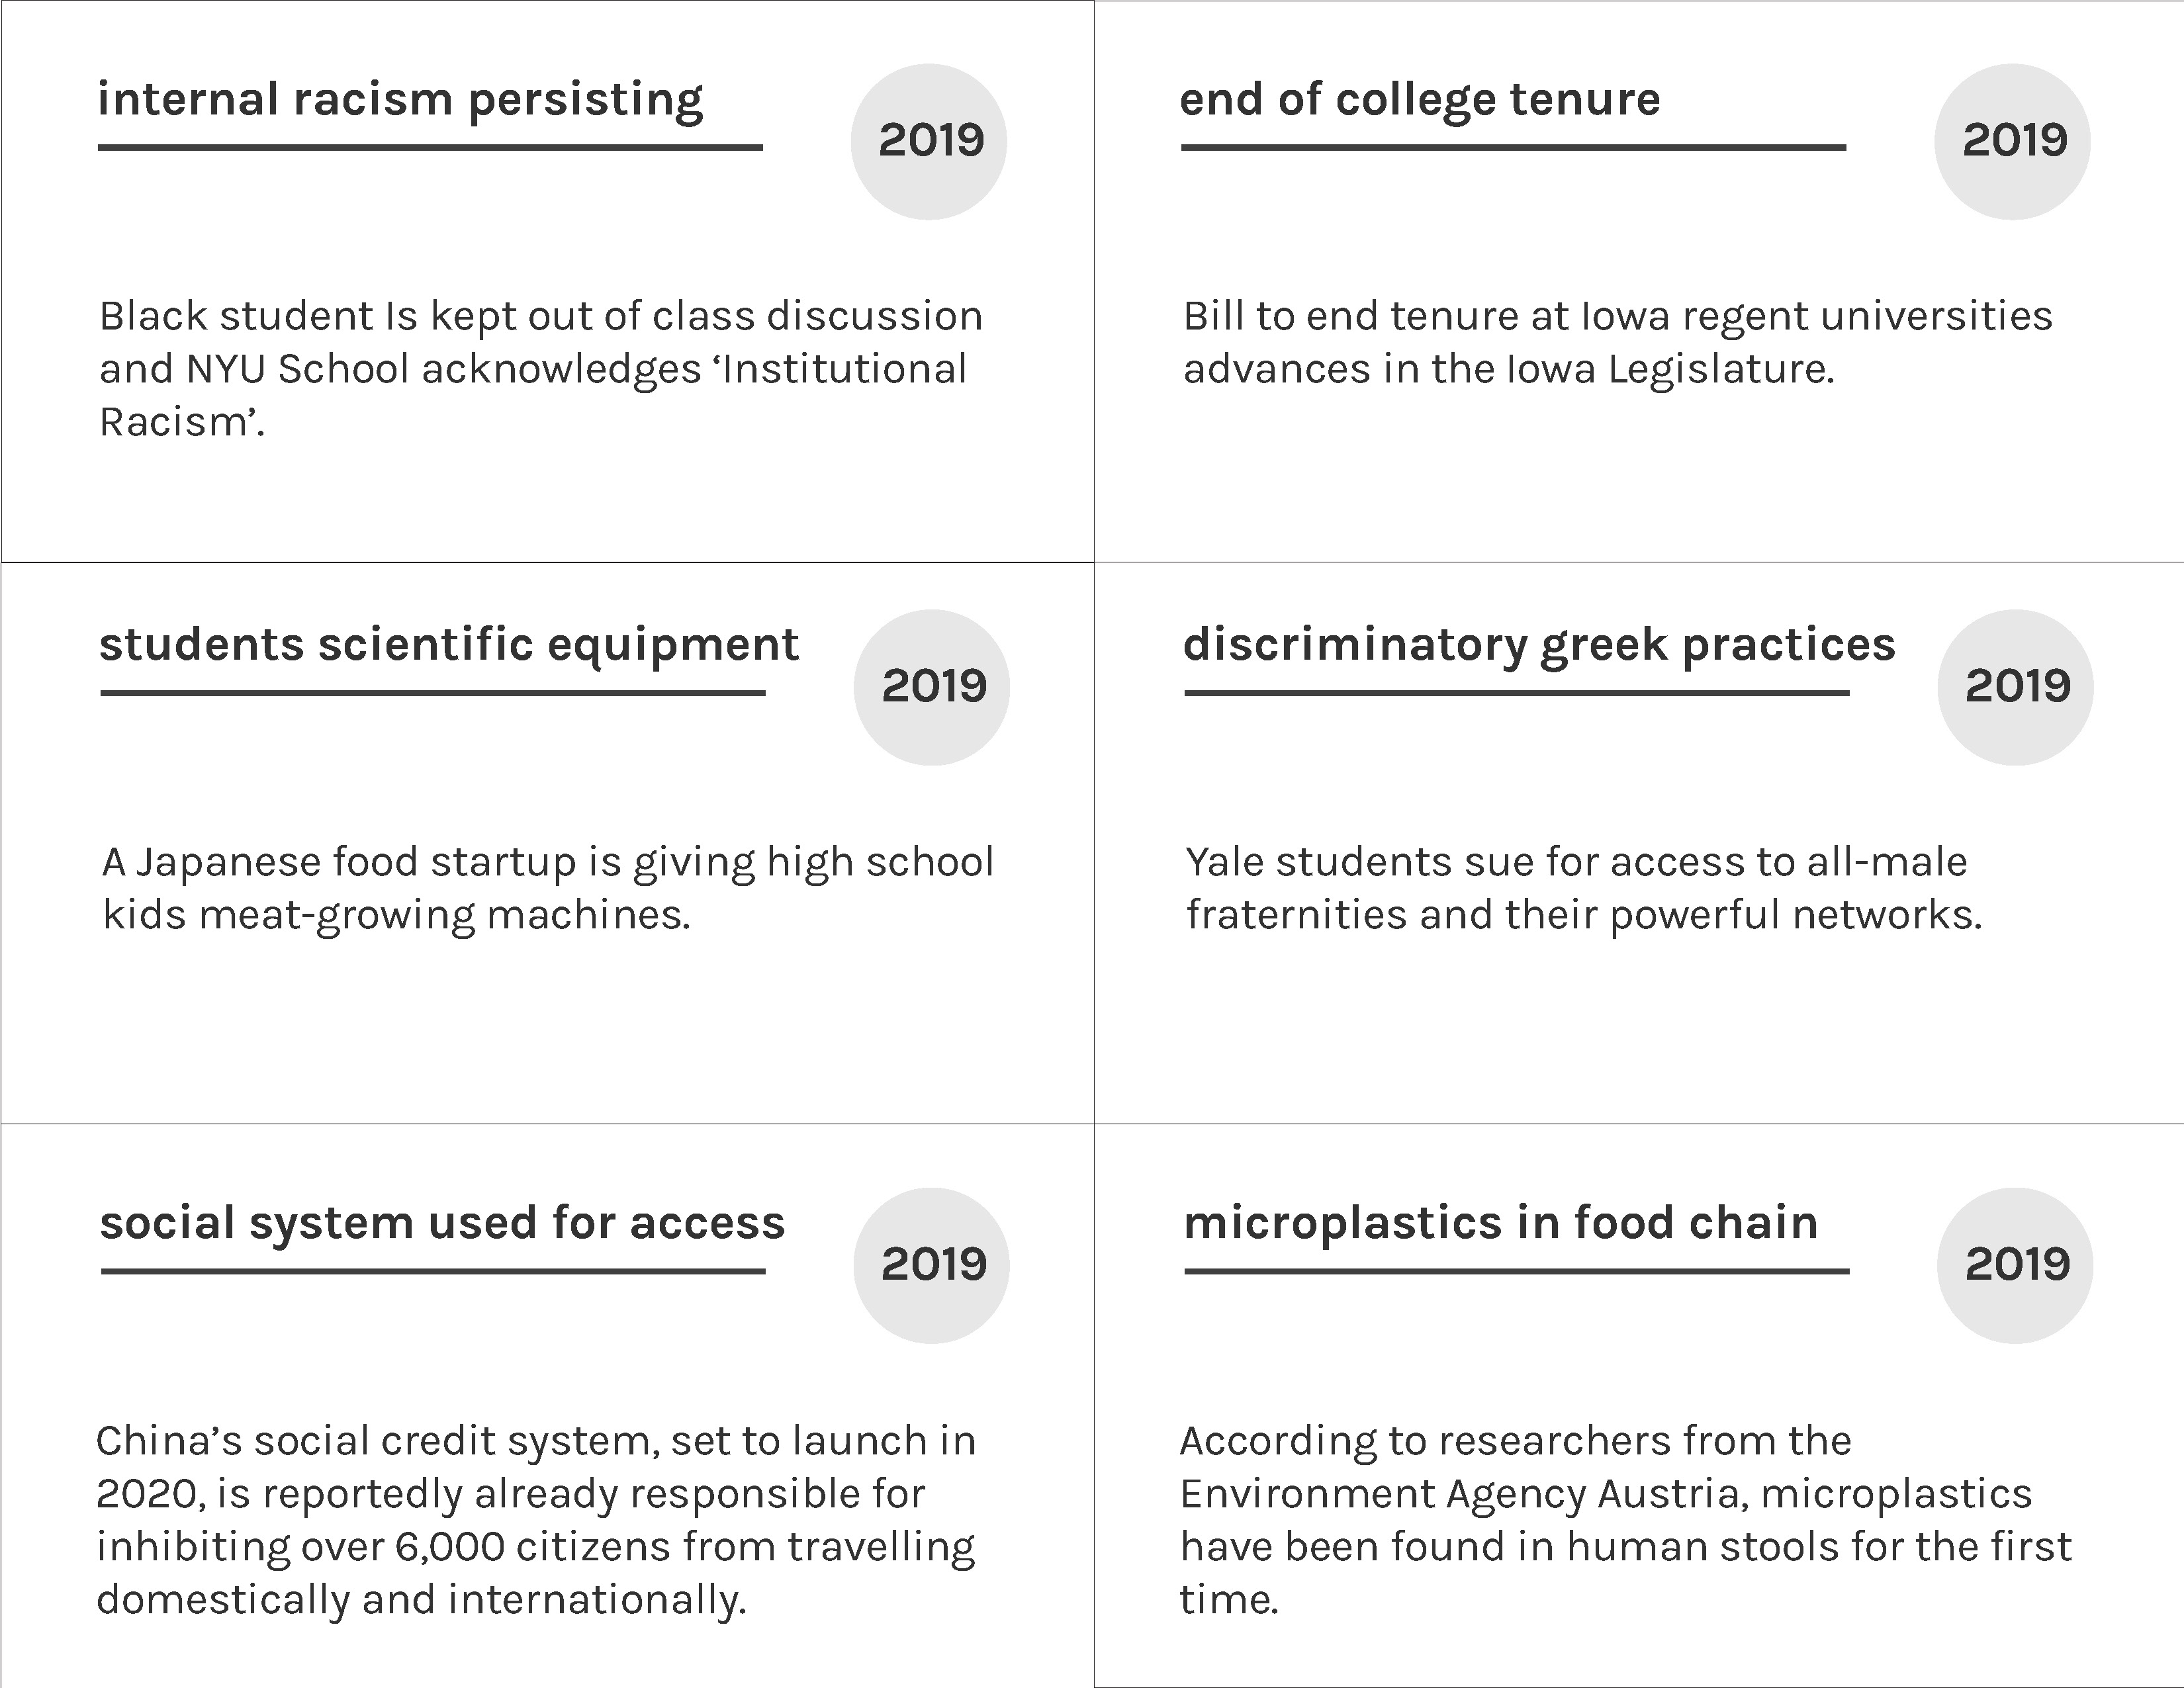The width and height of the screenshot is (2184, 1688).
Task: Select the 2019 circle beside students scientific equipment
Action: tap(932, 687)
